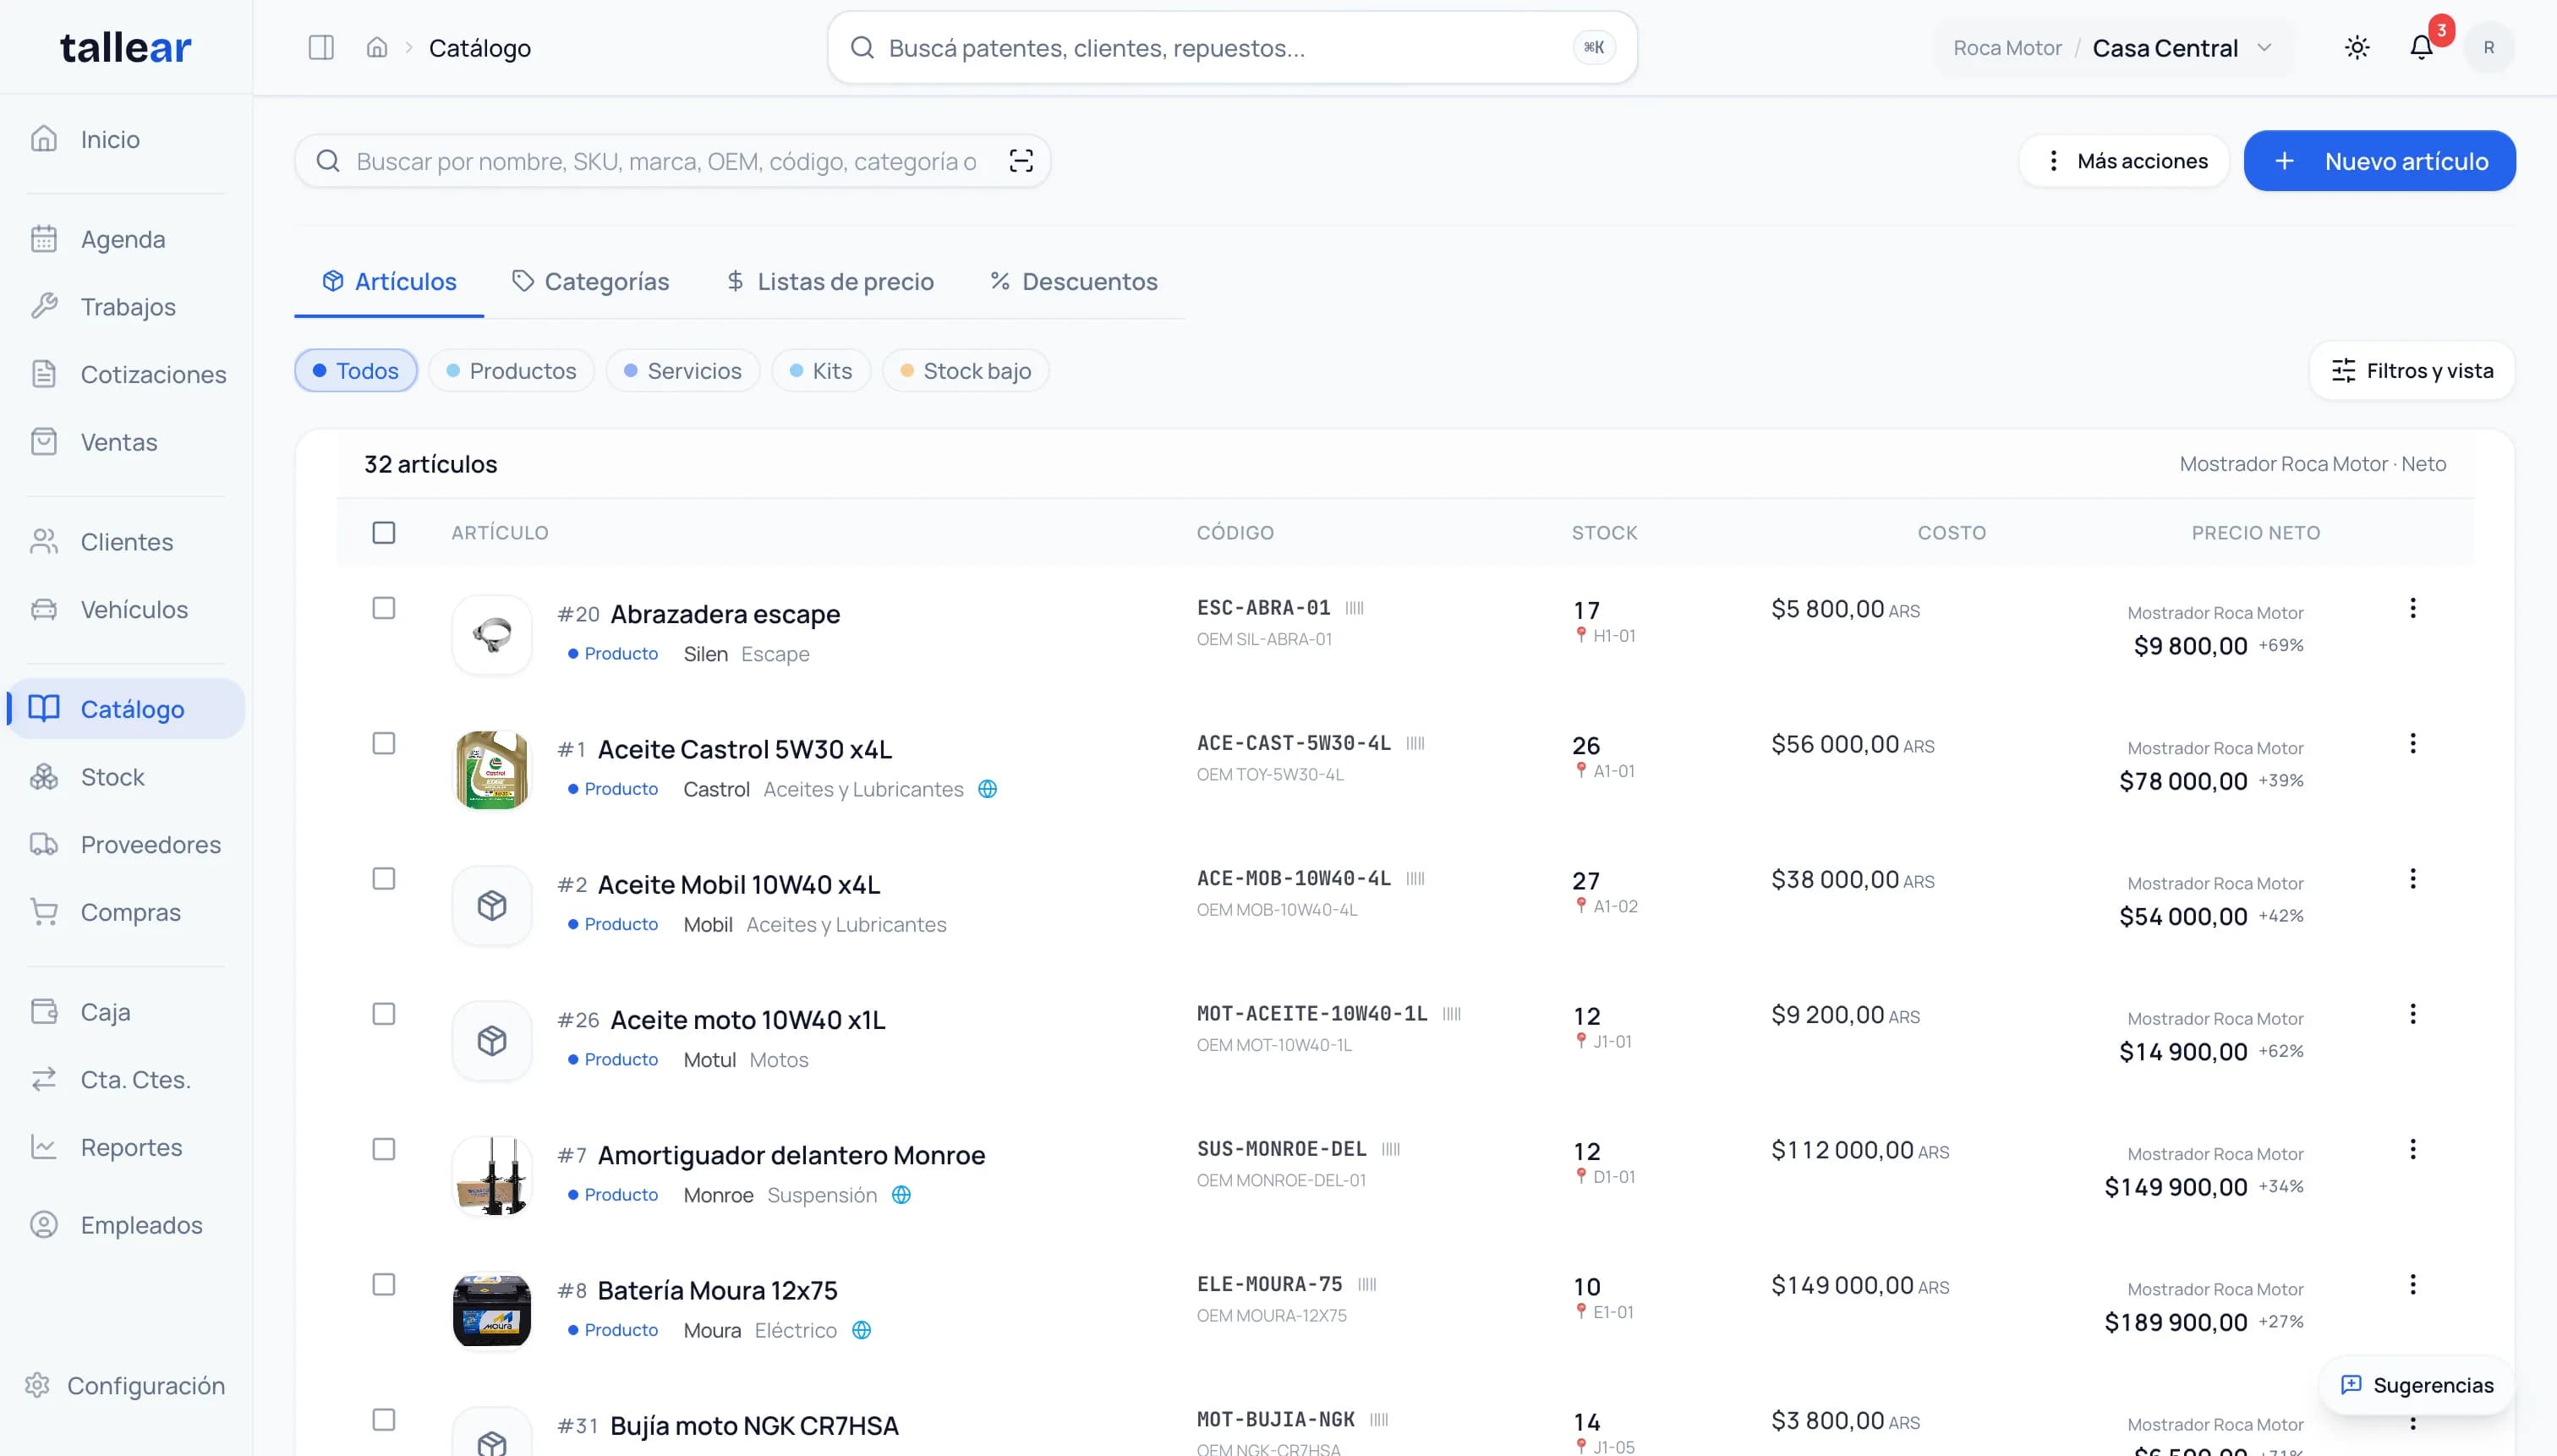Open the Stock section in sidebar

112,777
